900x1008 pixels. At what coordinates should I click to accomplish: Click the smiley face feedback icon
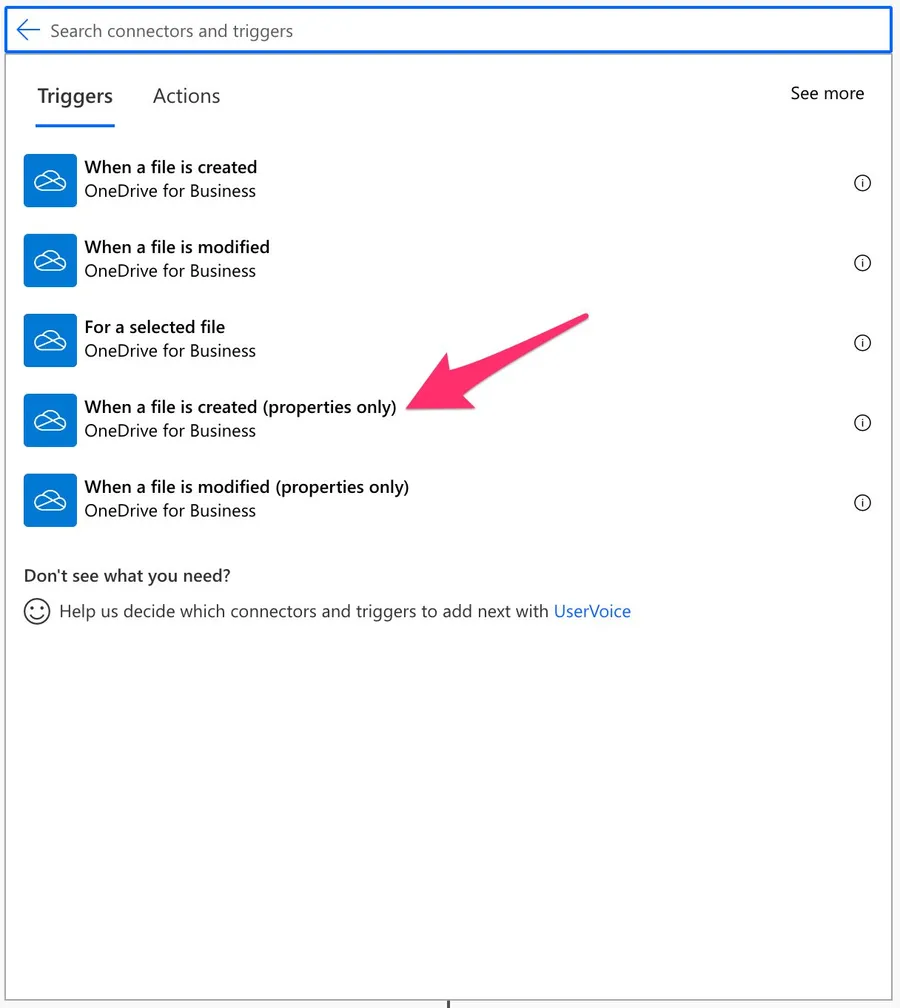coord(37,611)
